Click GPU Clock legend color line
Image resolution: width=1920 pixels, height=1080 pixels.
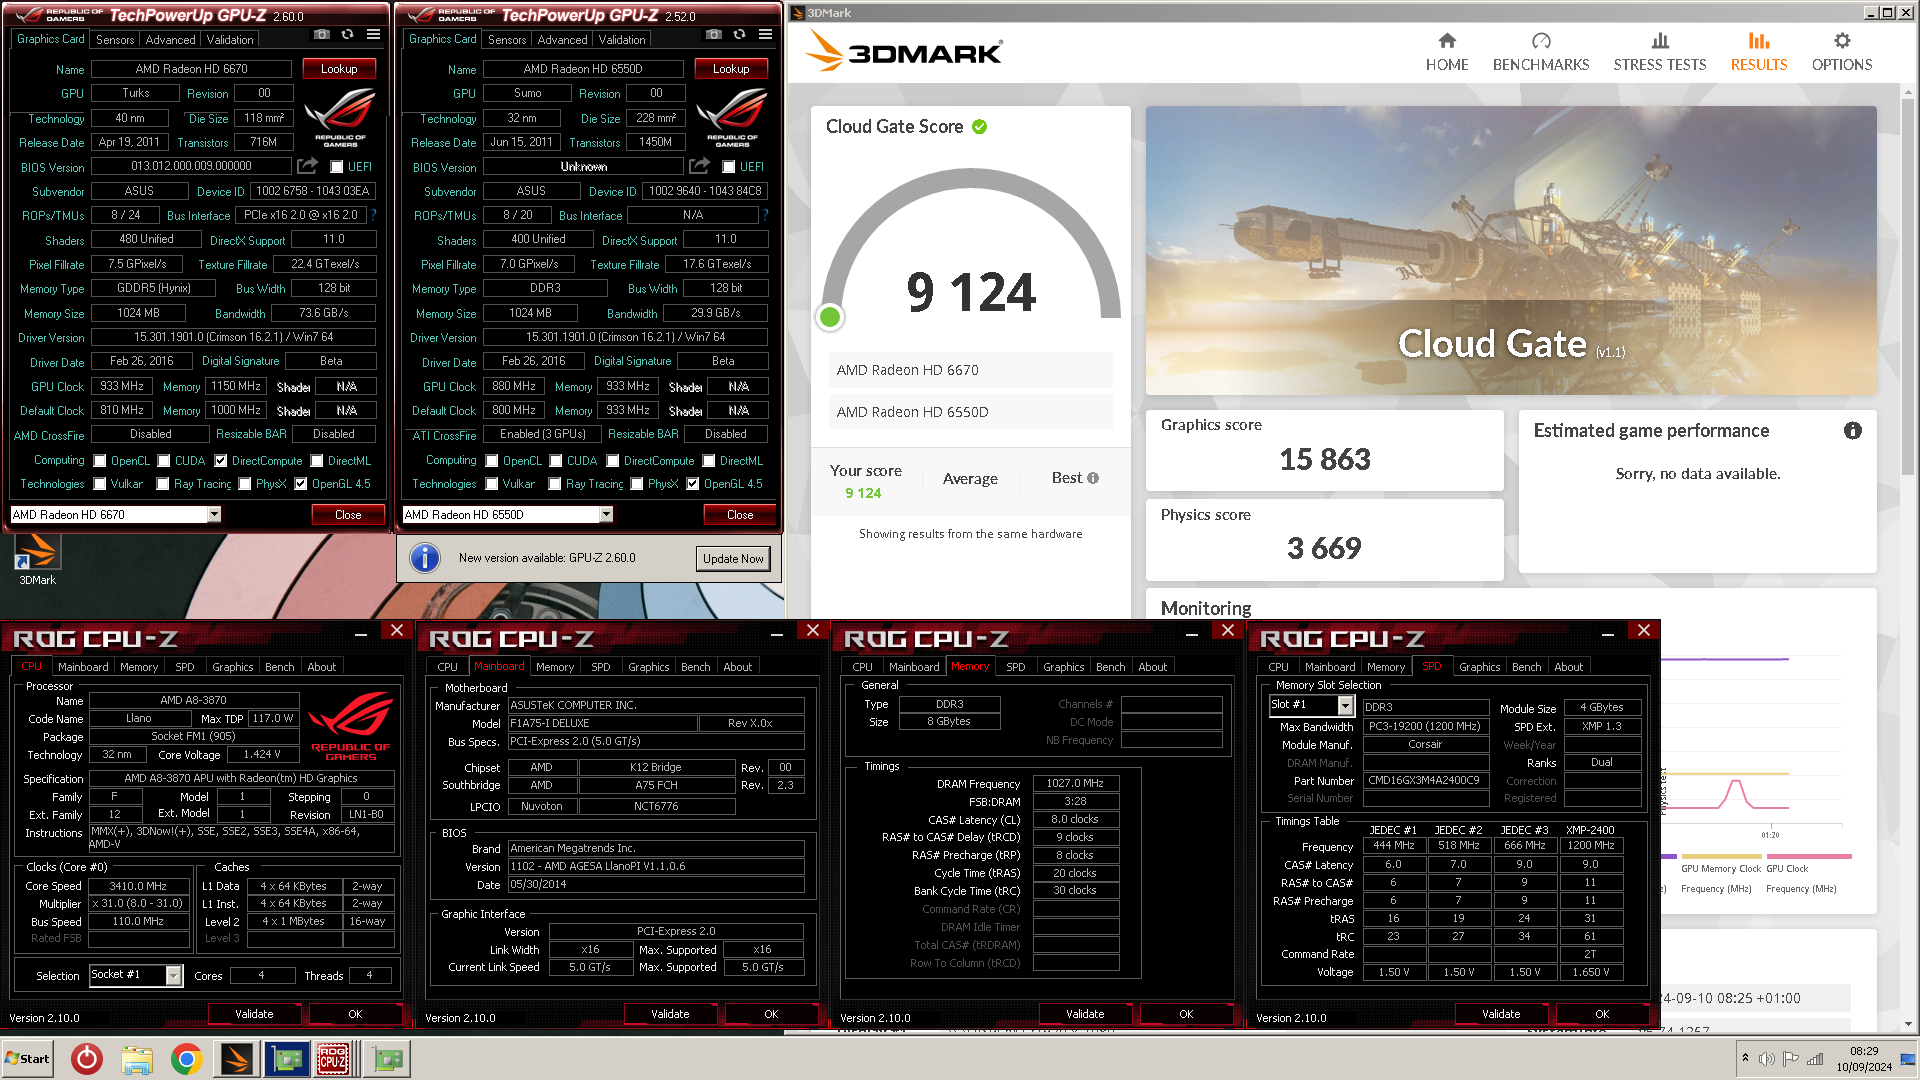pyautogui.click(x=1809, y=857)
